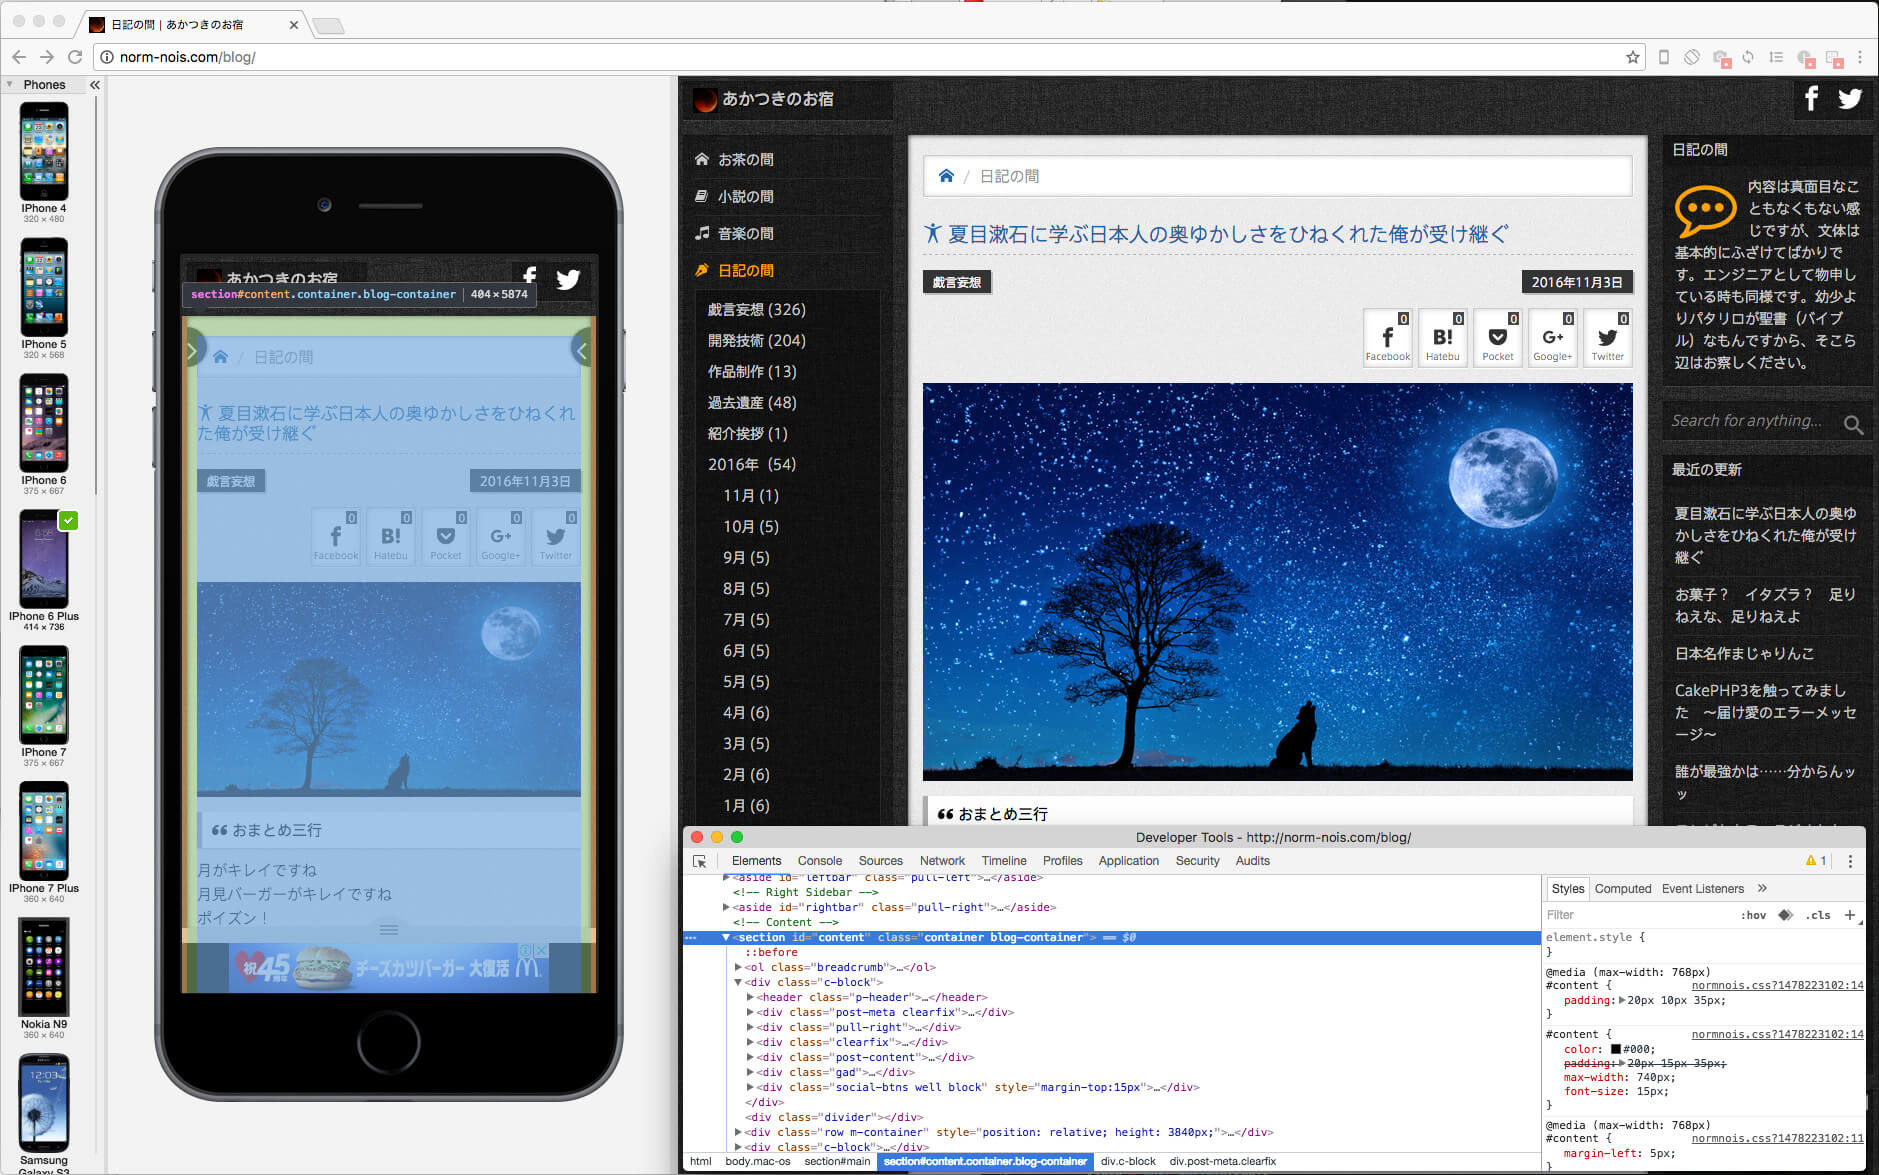Click the Twitter bird icon in site header
The height and width of the screenshot is (1175, 1879).
pos(1849,98)
